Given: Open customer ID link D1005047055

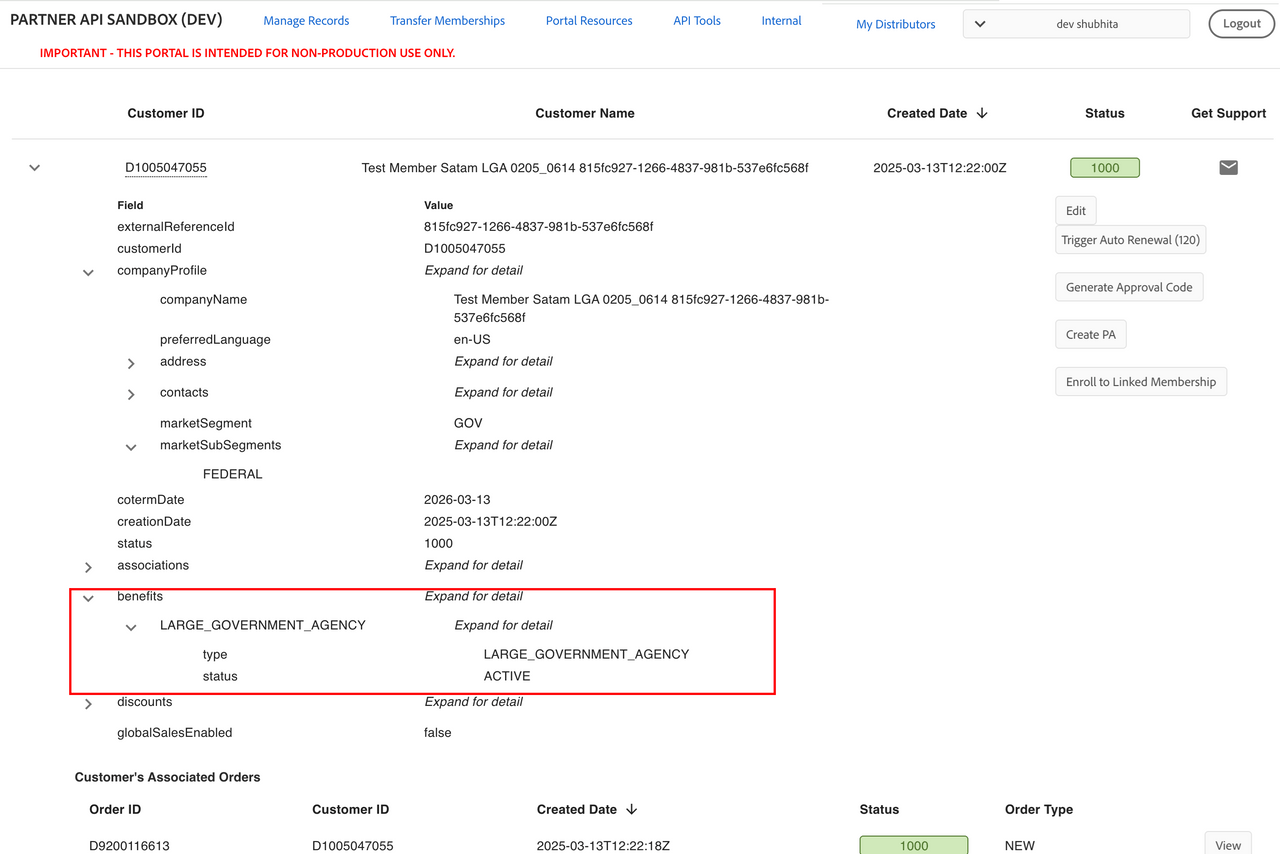Looking at the screenshot, I should pyautogui.click(x=166, y=168).
